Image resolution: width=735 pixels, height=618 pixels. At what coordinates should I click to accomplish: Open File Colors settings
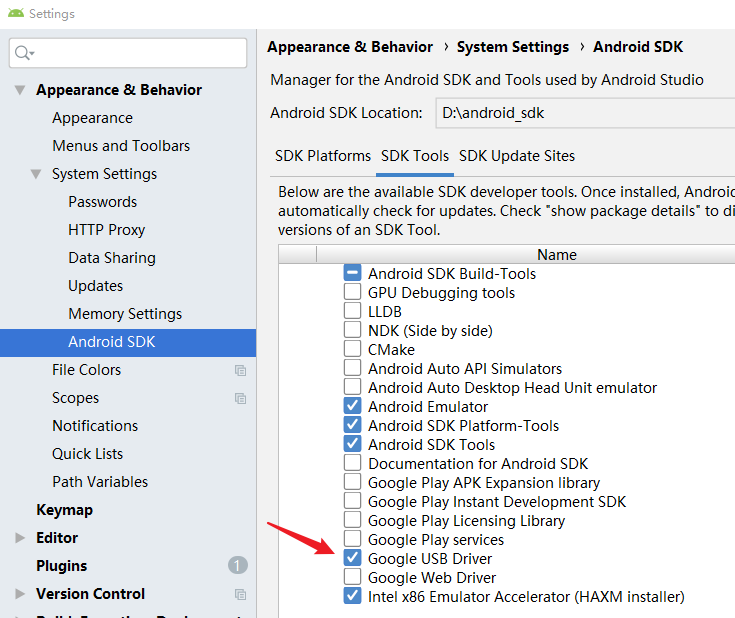tap(87, 370)
